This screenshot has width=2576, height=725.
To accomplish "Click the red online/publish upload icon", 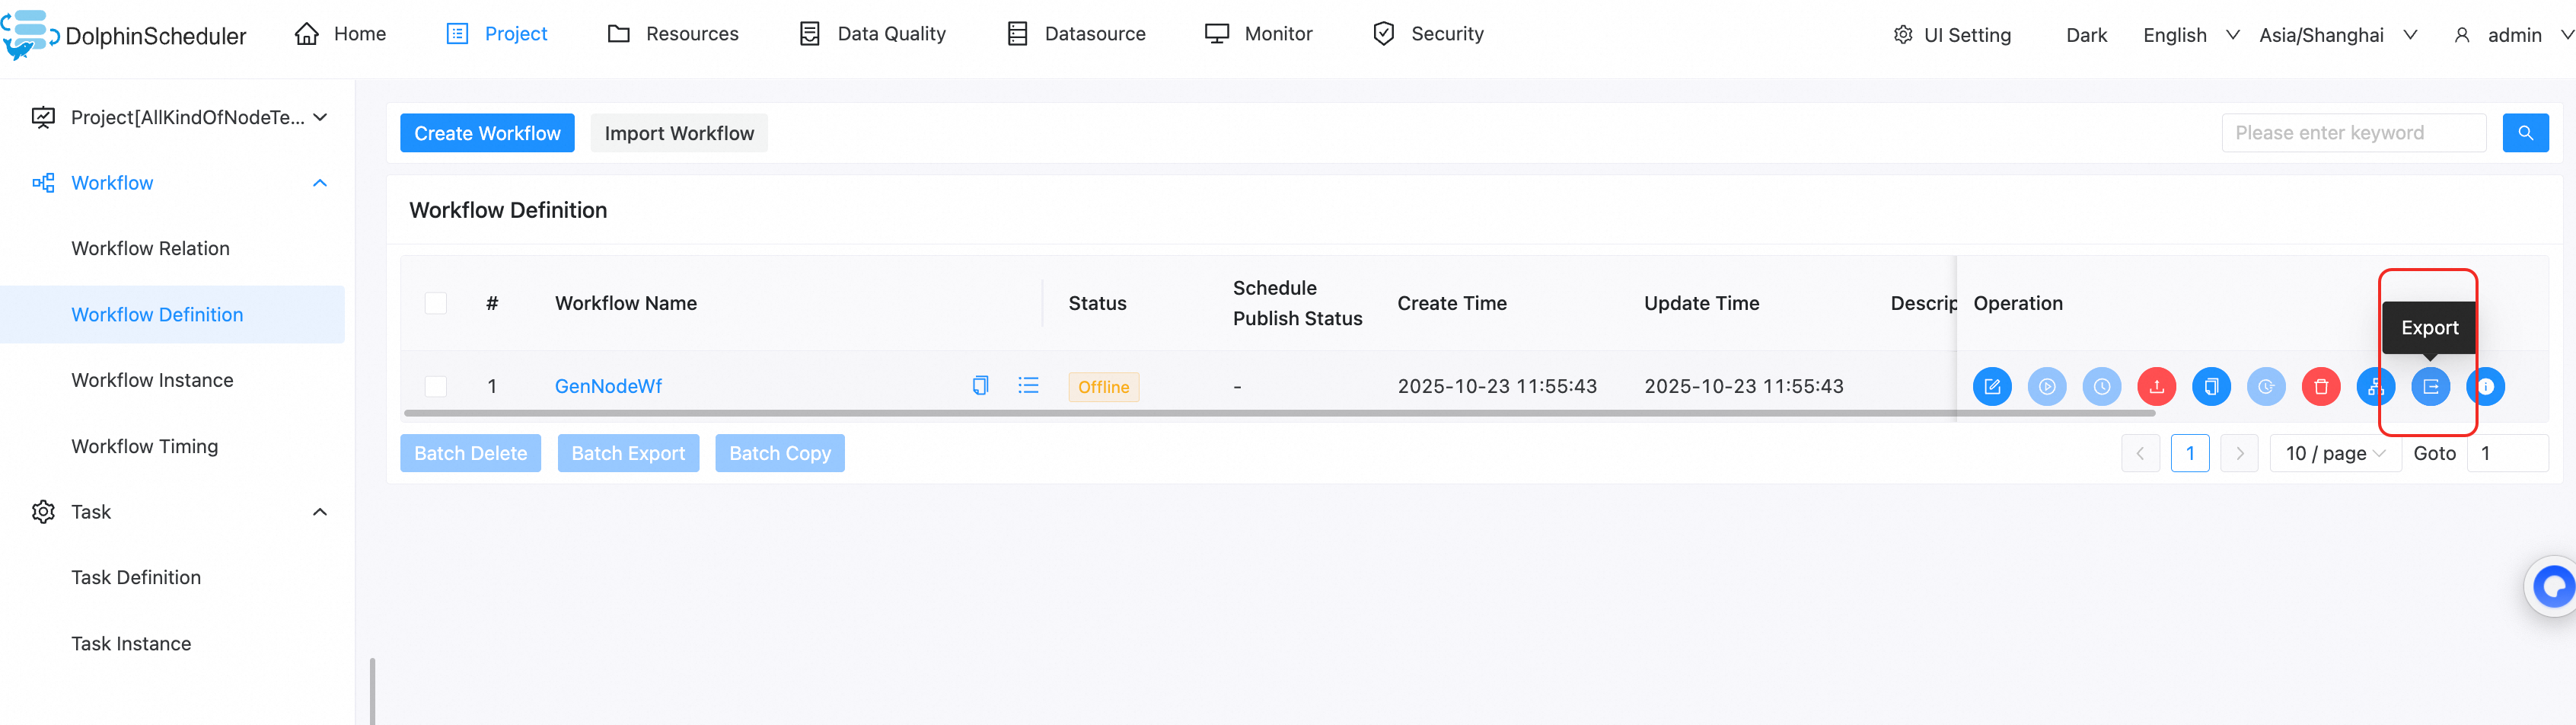I will point(2157,386).
